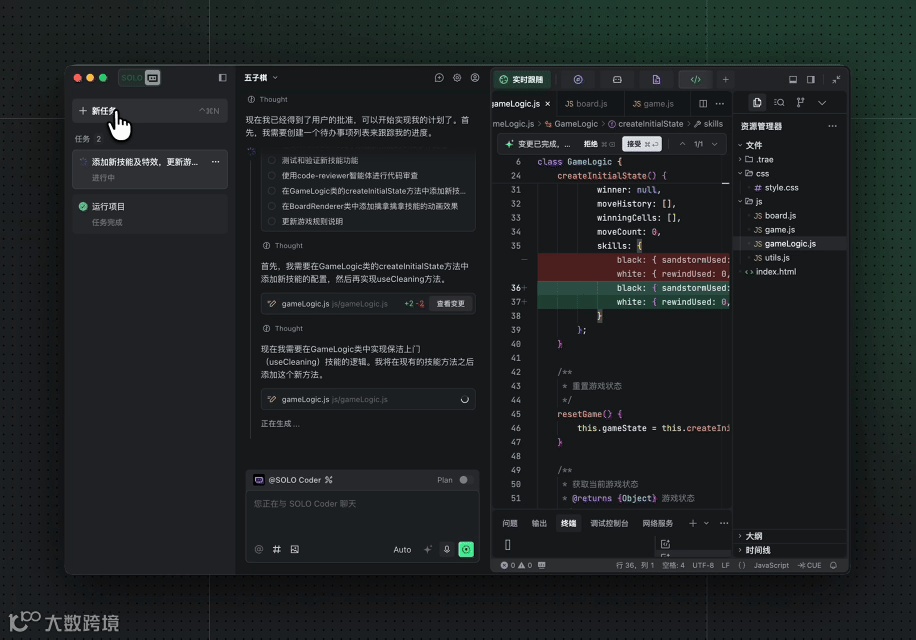Viewport: 916px width, 640px height.
Task: Click the @ mention icon in chat input
Action: (259, 549)
